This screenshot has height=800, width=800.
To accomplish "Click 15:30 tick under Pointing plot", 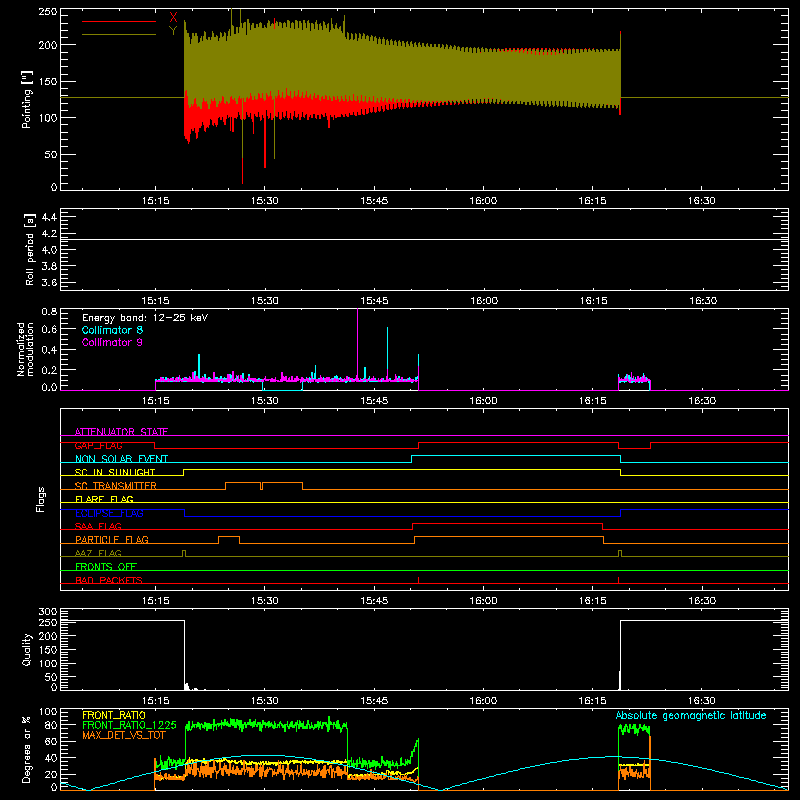I will tap(265, 201).
